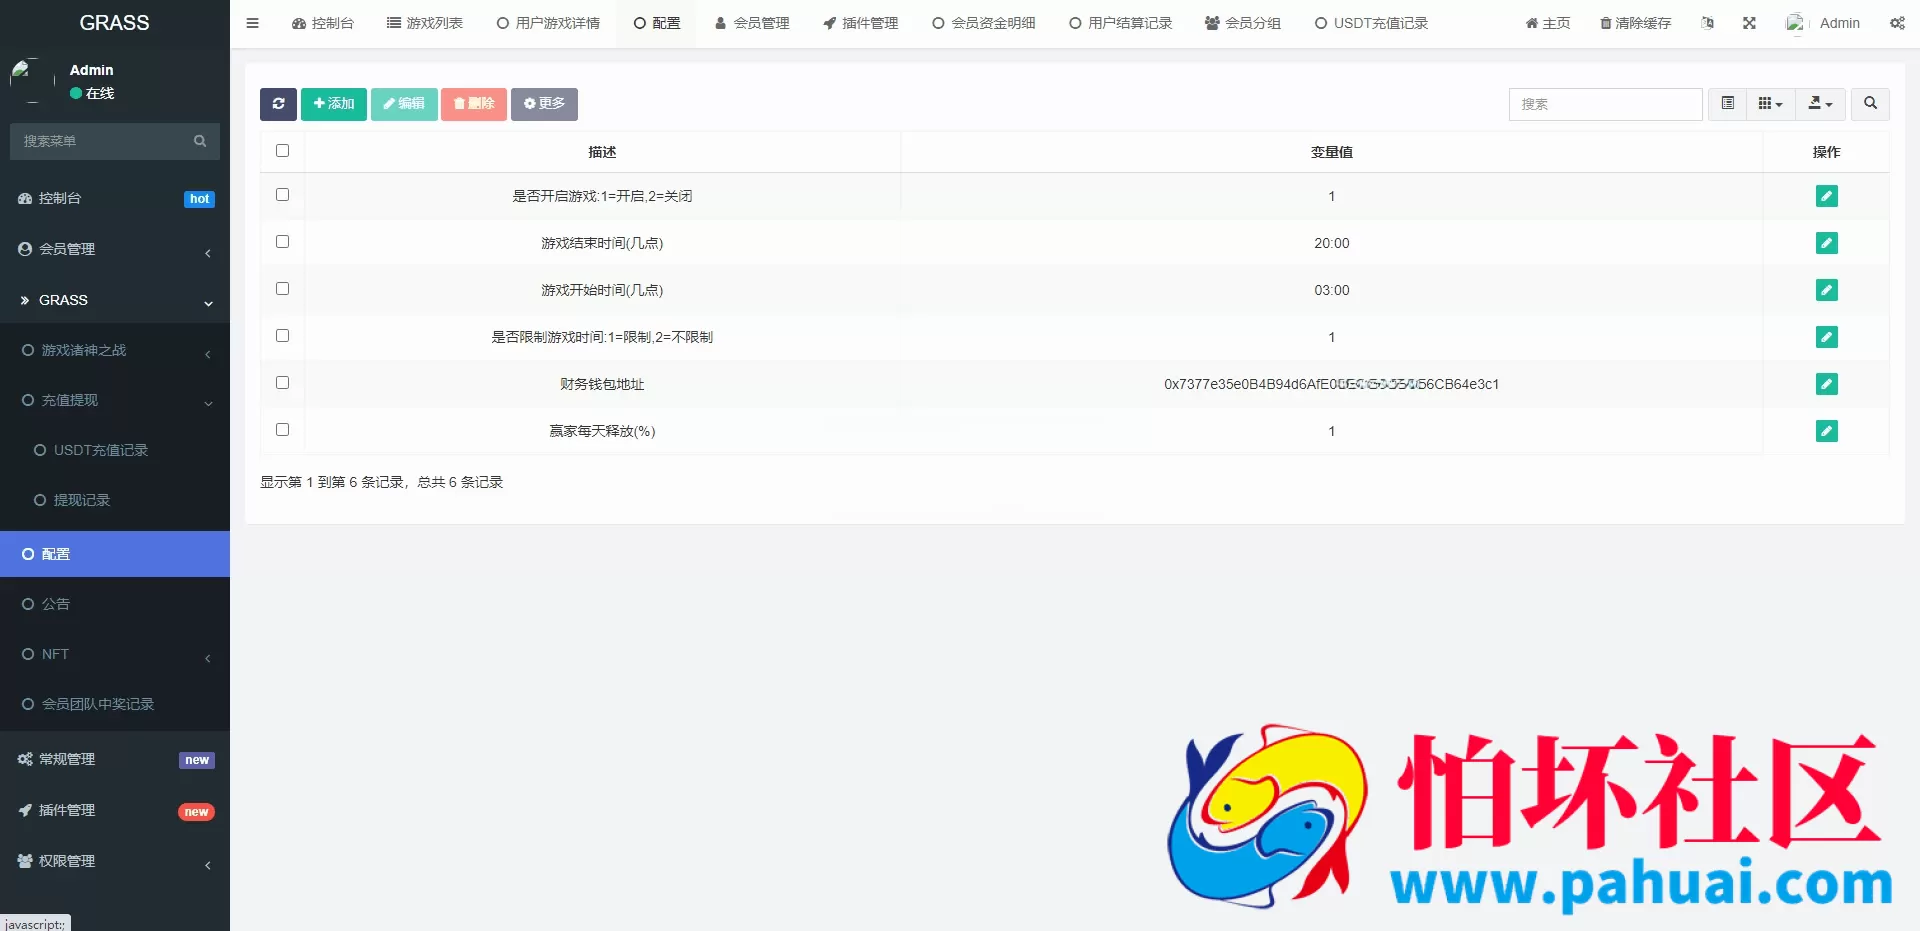This screenshot has height=931, width=1920.
Task: Click the table 搜索 search input
Action: 1605,104
